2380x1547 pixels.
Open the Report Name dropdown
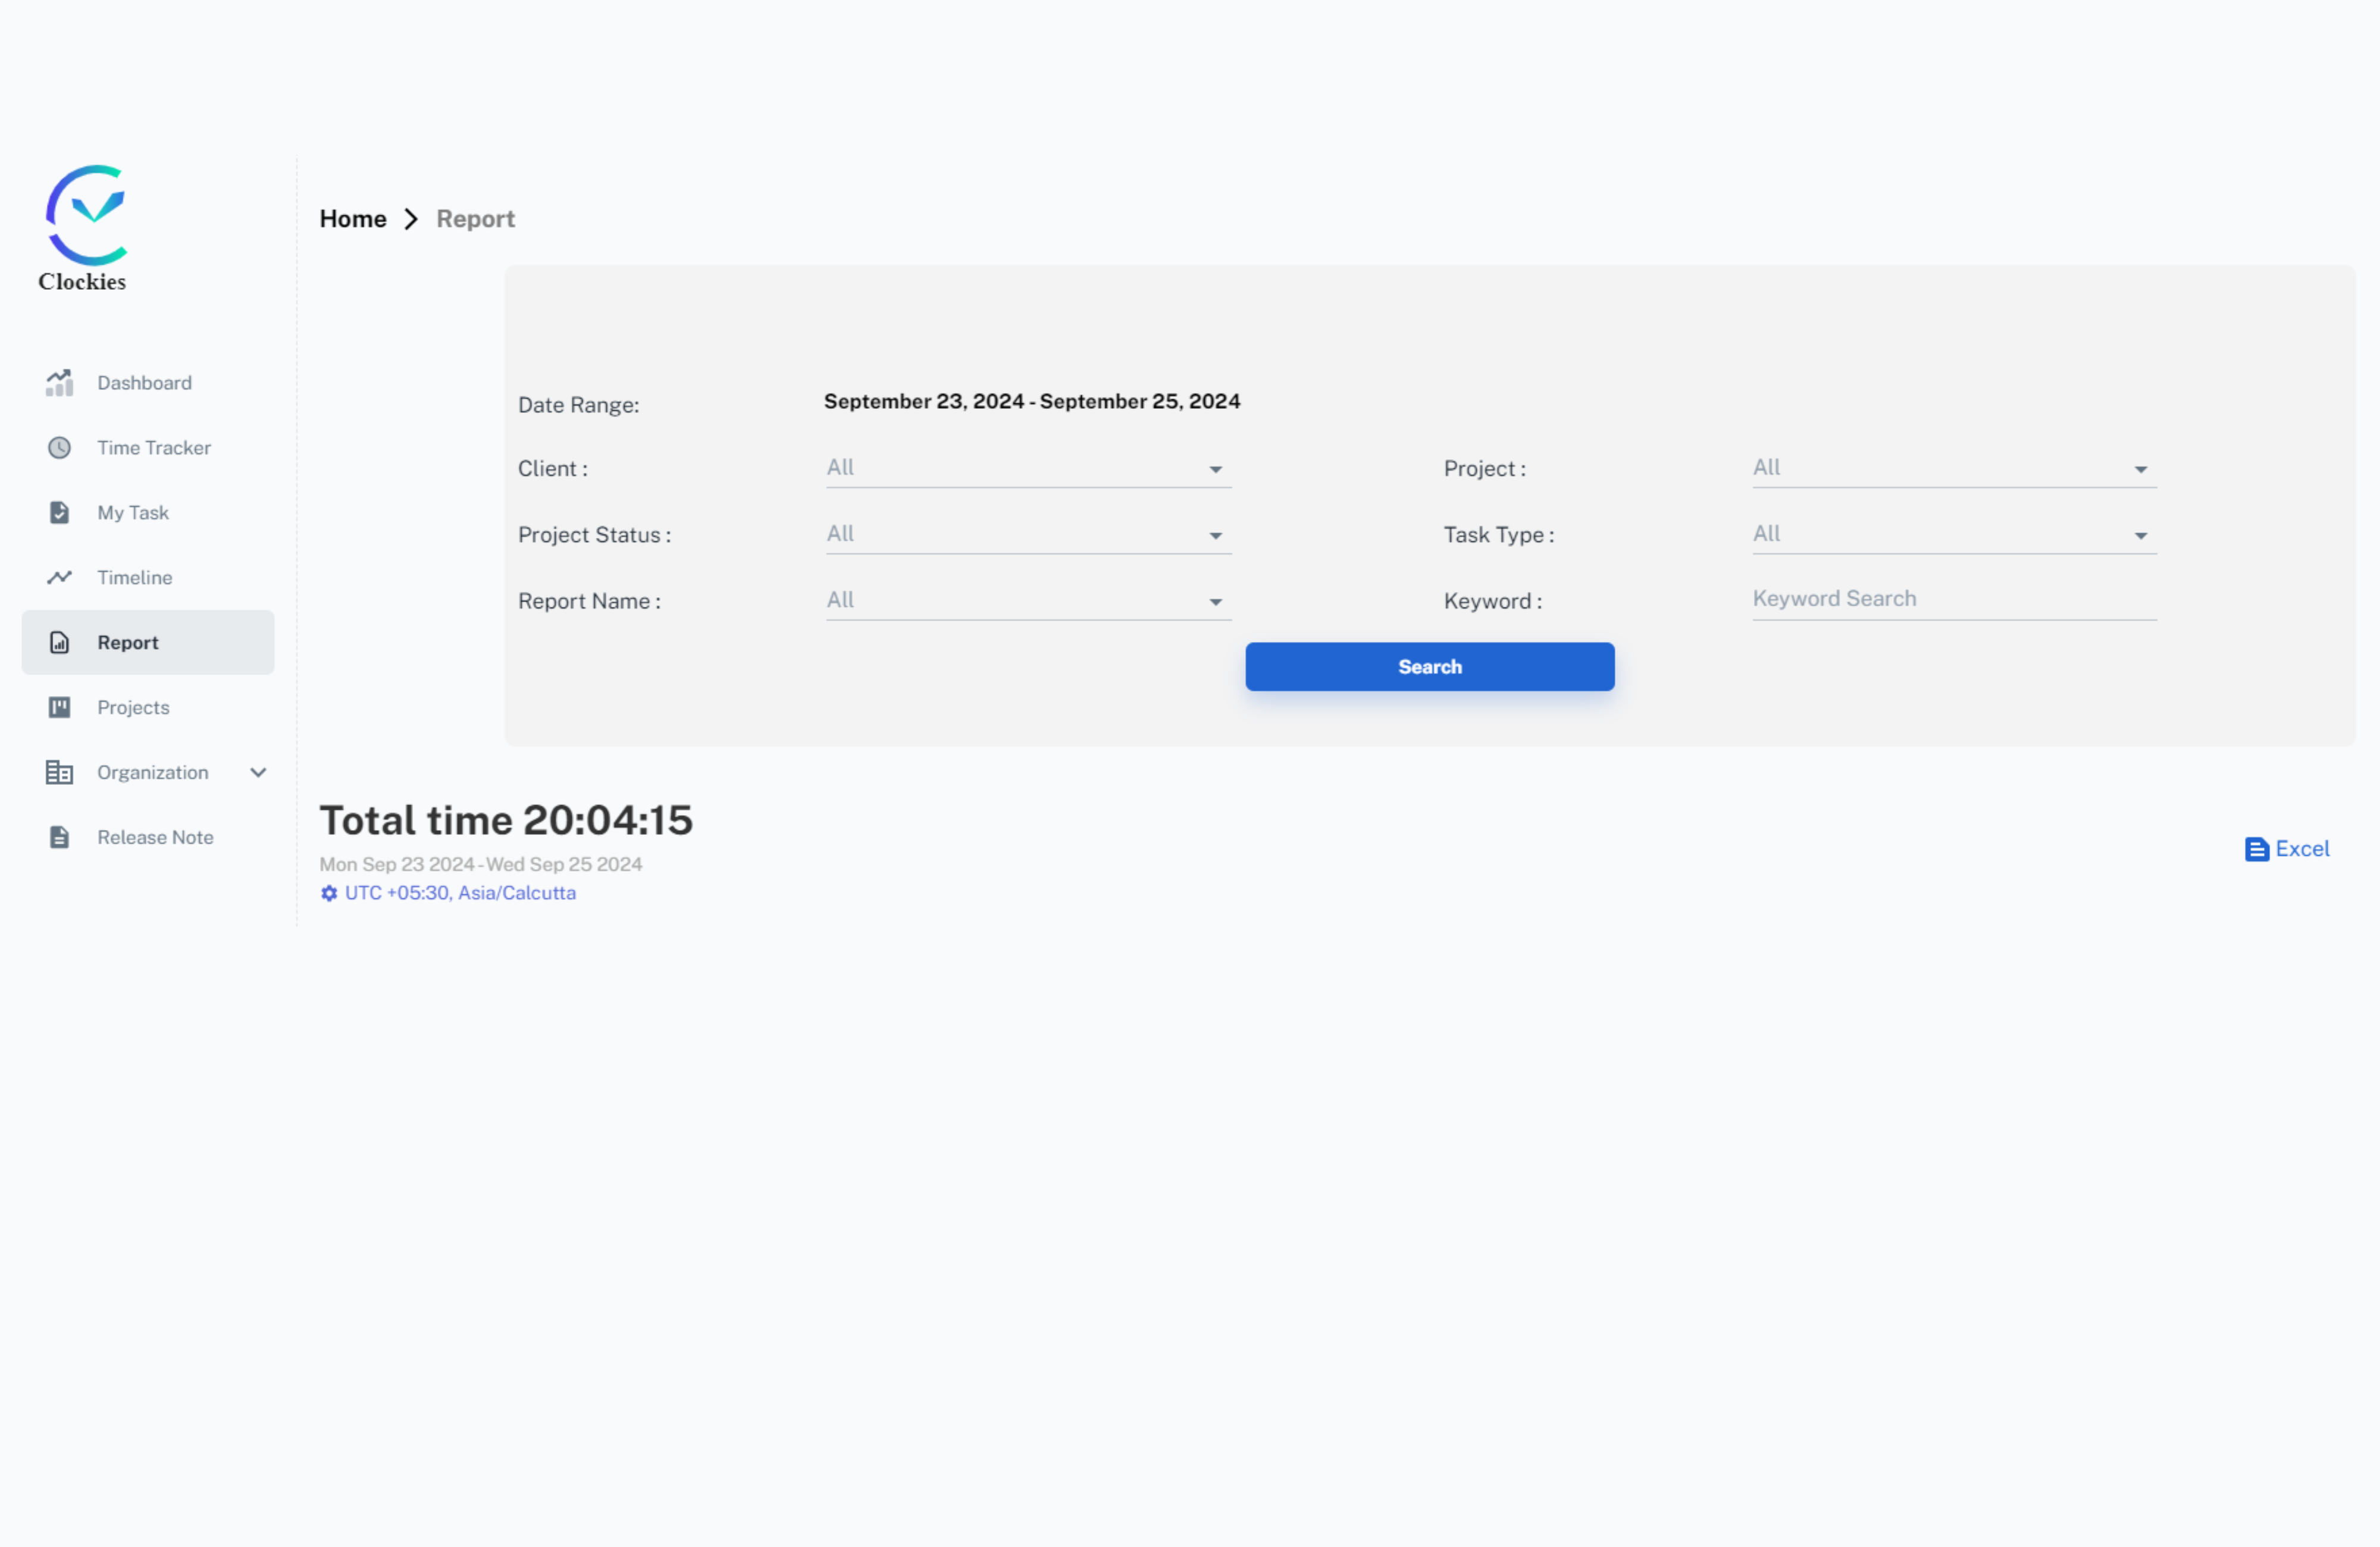point(1028,601)
